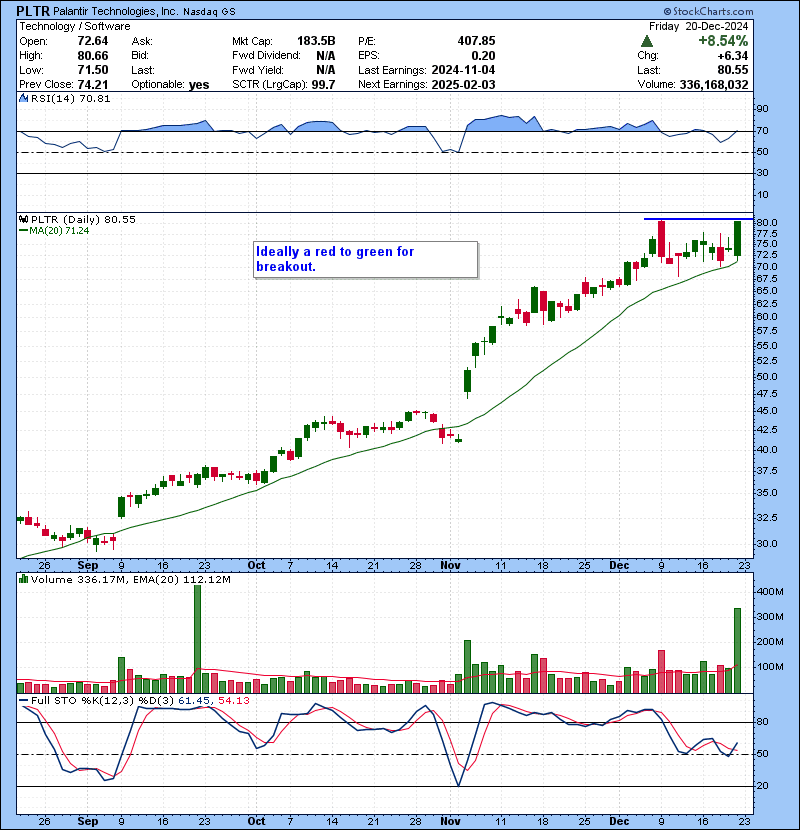
Task: Click the Fwd Dividend N/A value
Action: point(326,56)
